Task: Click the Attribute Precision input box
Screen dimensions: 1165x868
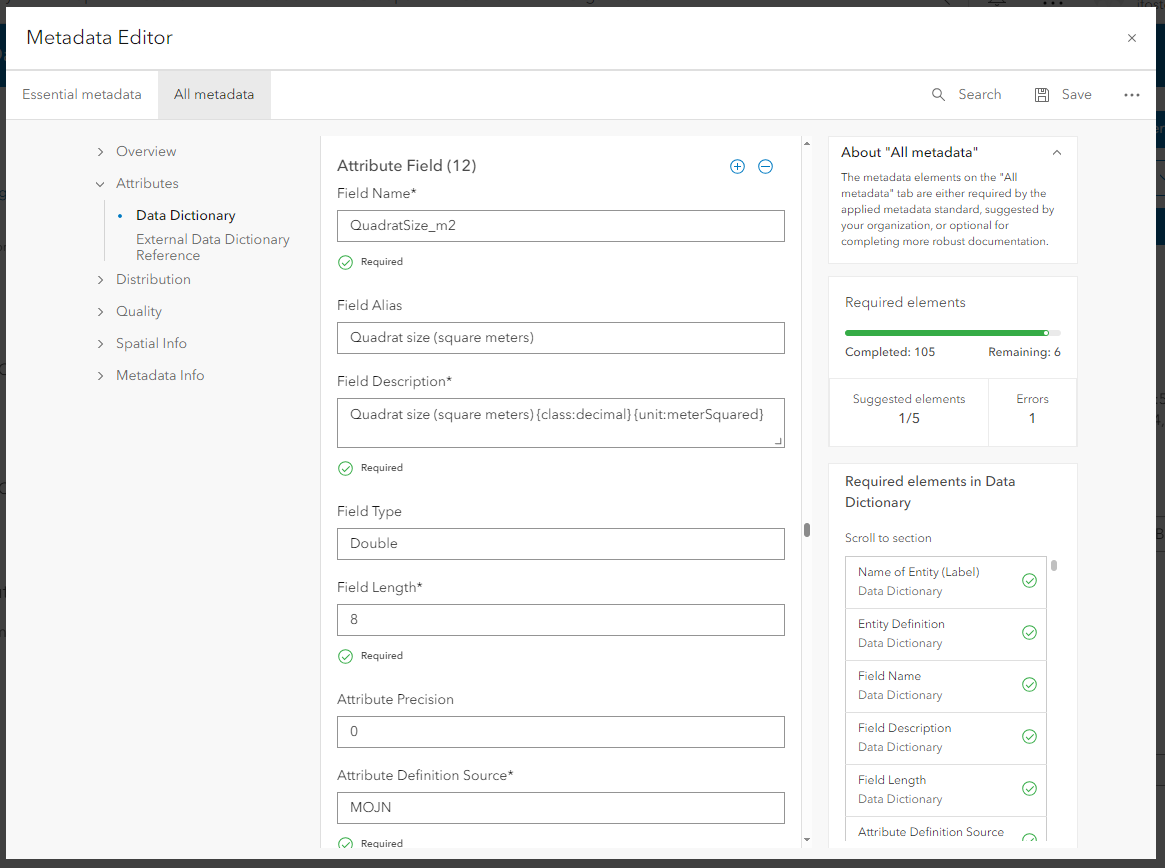Action: click(561, 732)
